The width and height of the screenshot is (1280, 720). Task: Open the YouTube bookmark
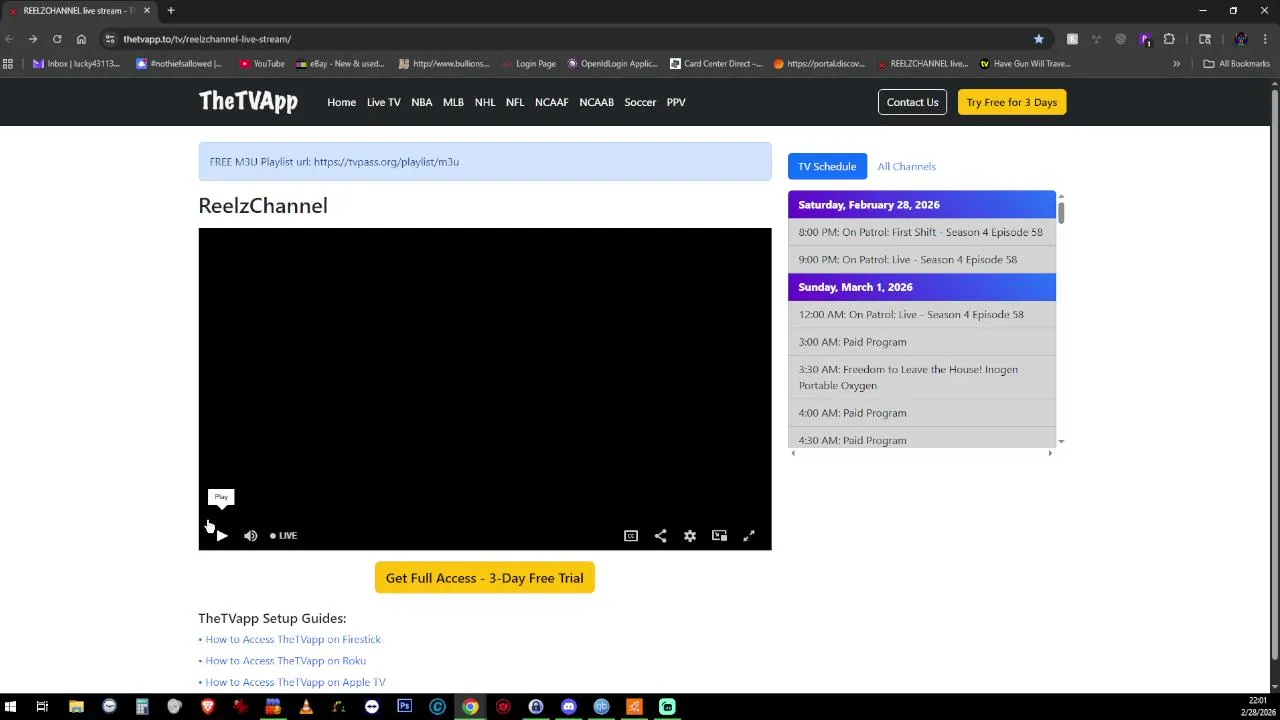(262, 64)
